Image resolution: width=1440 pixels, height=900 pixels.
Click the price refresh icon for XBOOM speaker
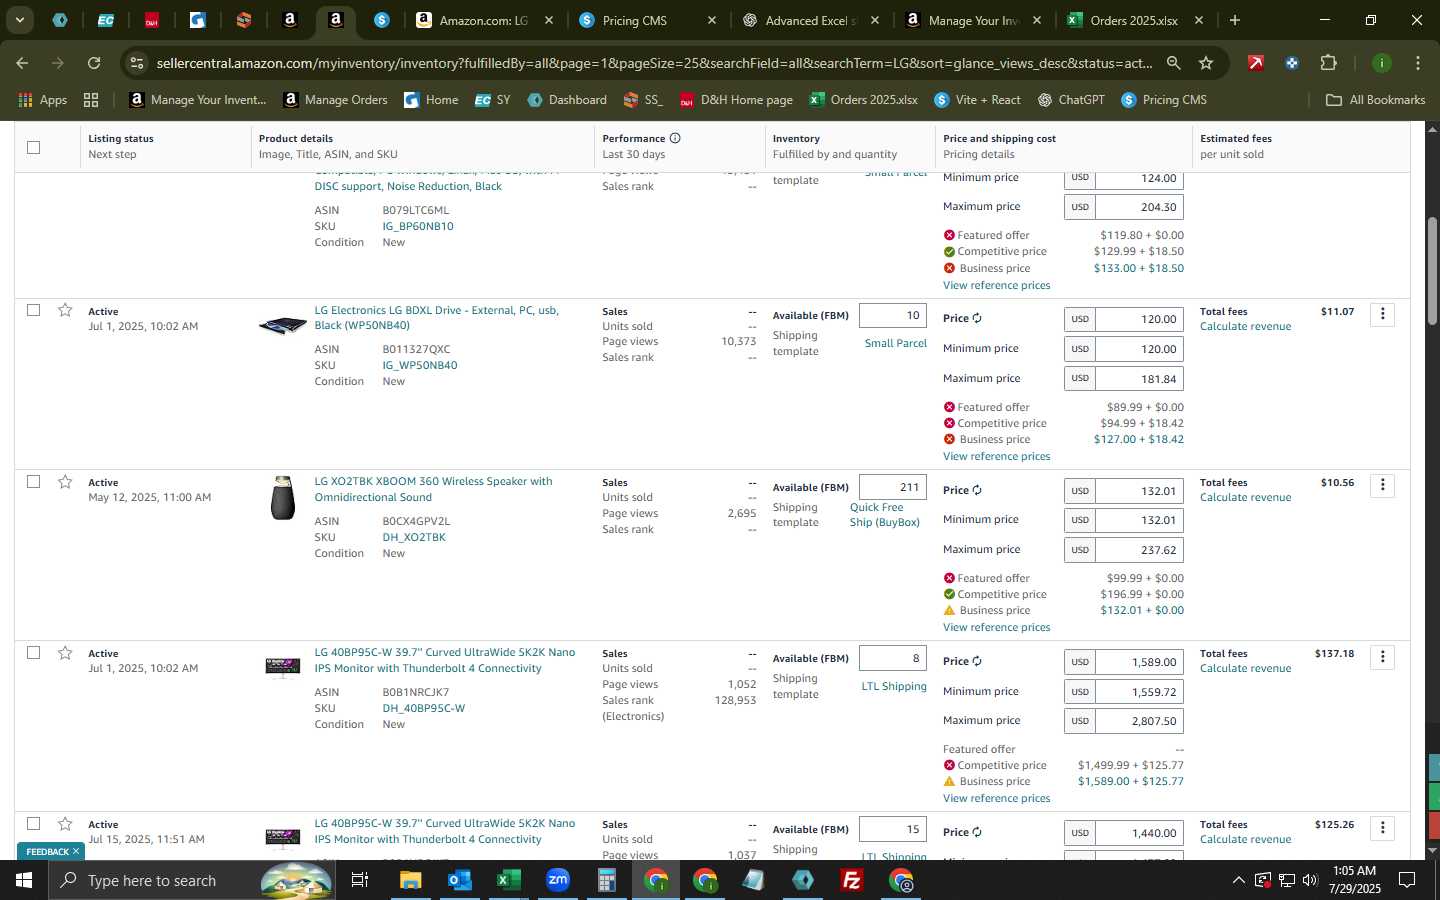977,490
